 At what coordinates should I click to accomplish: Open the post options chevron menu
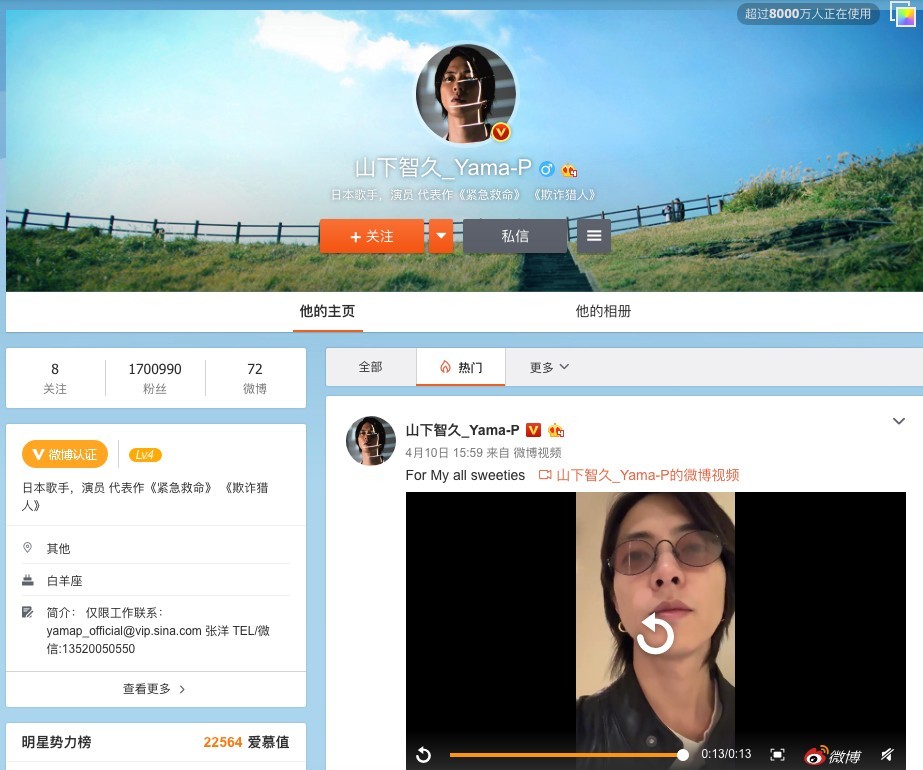898,421
